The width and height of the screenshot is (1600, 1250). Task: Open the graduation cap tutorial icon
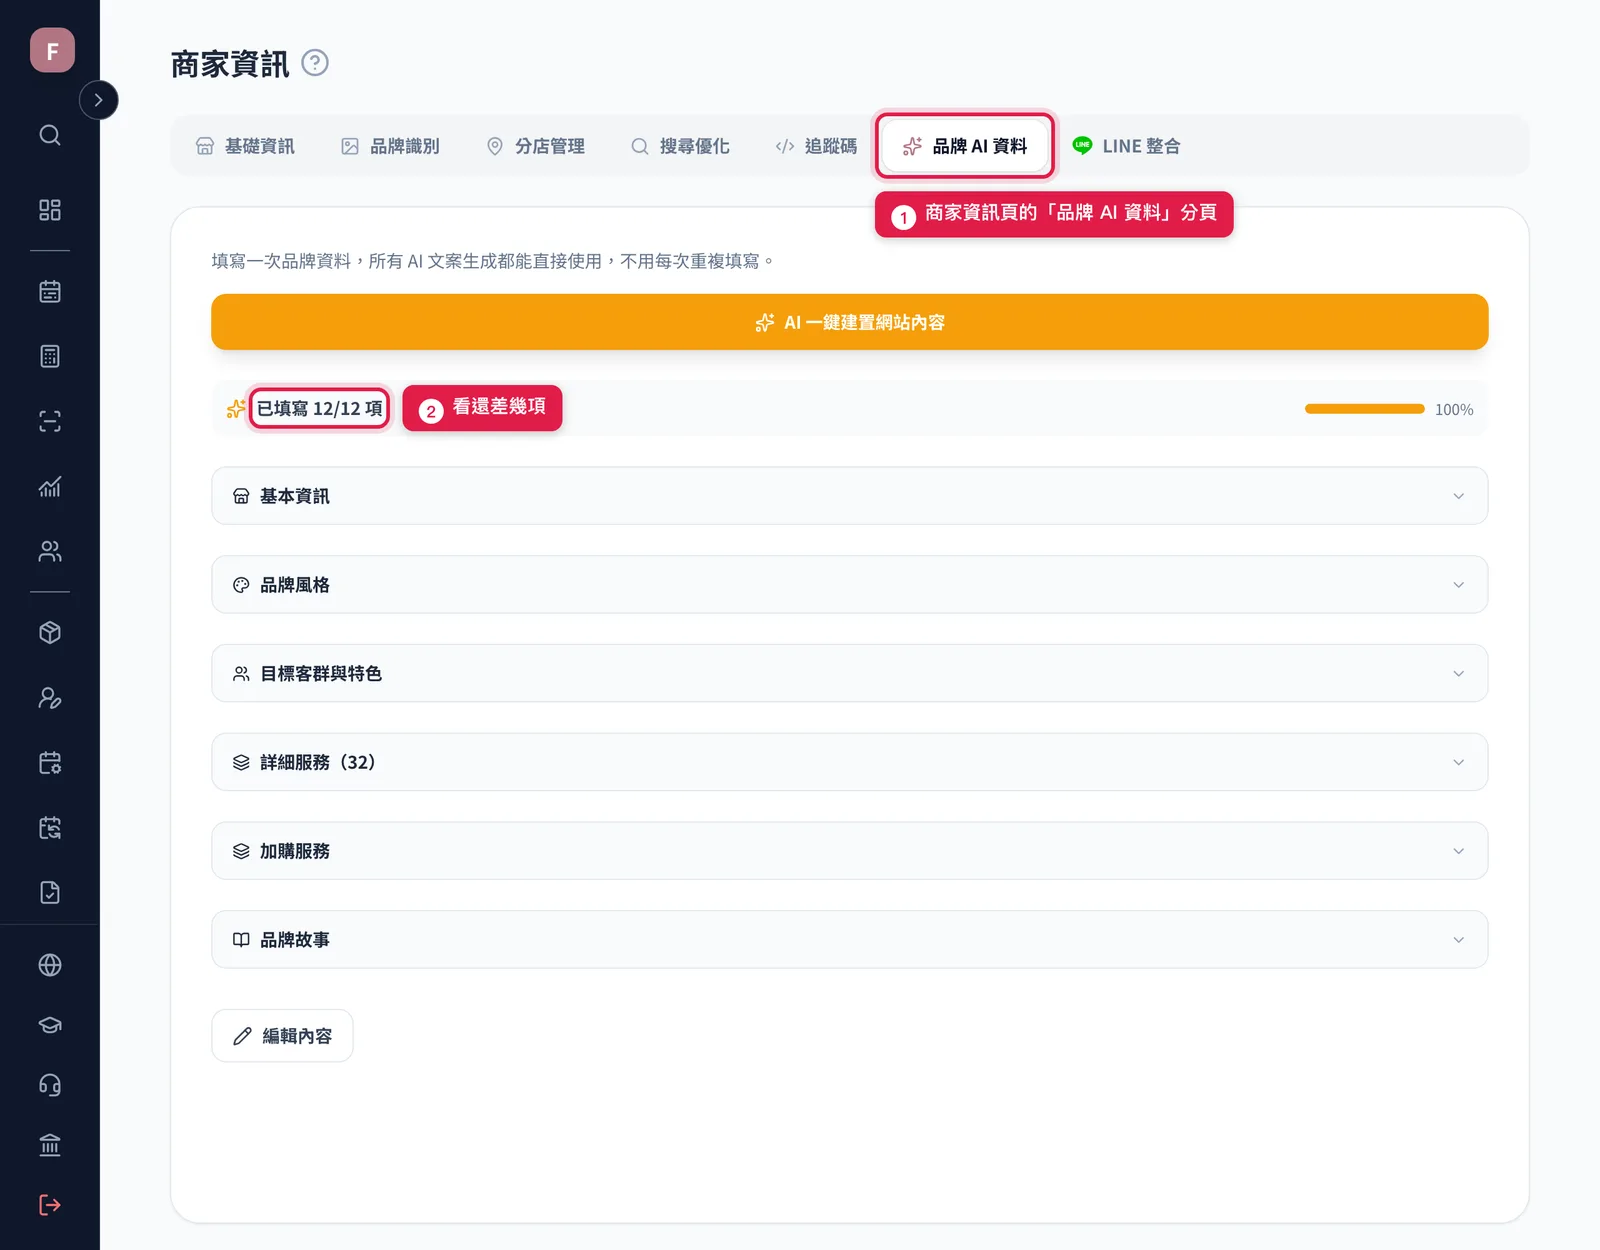coord(50,1025)
